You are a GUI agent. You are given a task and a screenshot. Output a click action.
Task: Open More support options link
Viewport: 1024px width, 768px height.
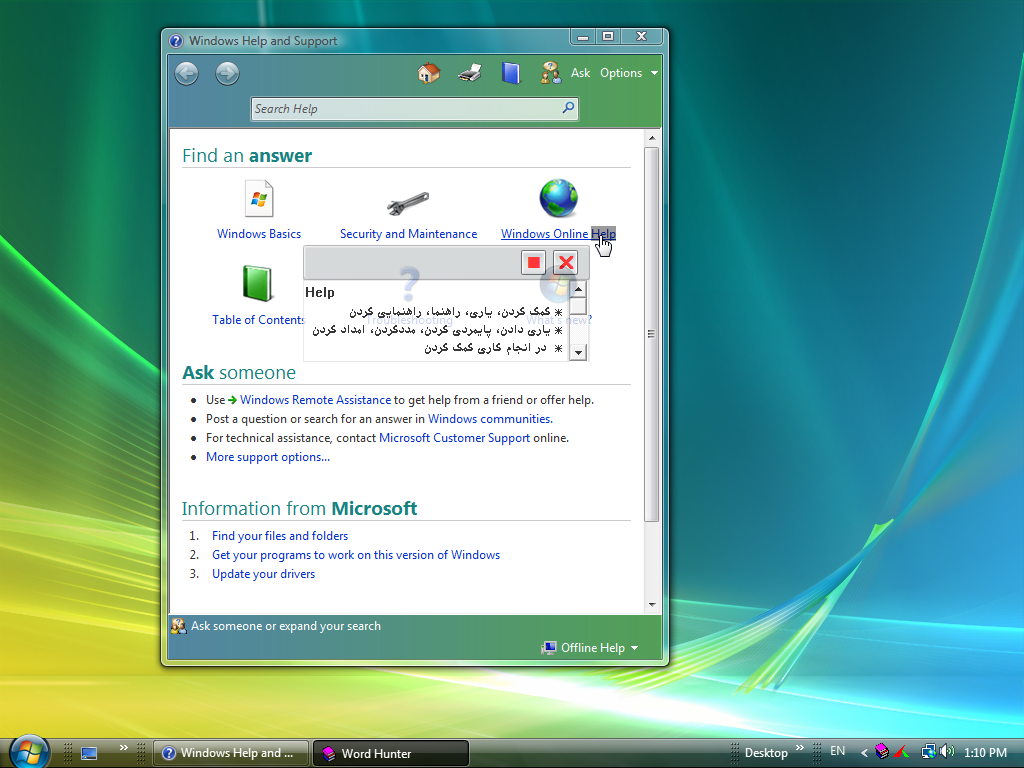pos(268,456)
